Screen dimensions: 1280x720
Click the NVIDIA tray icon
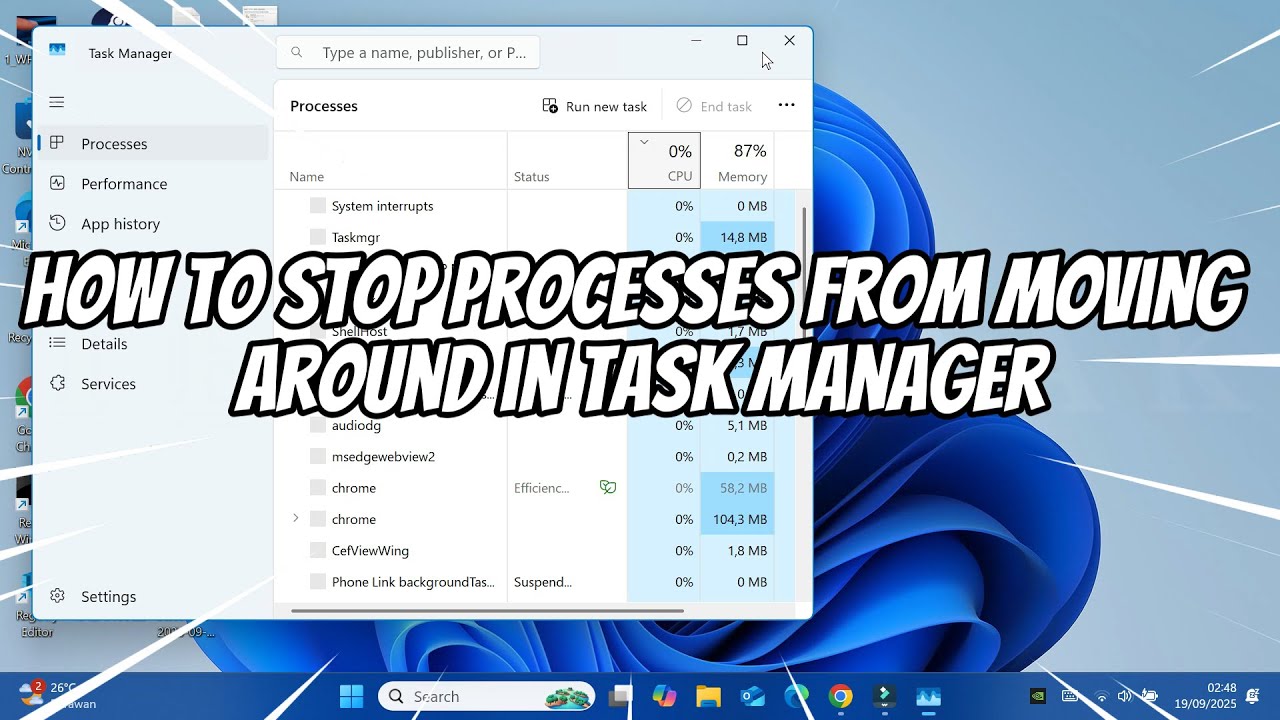[x=1038, y=696]
